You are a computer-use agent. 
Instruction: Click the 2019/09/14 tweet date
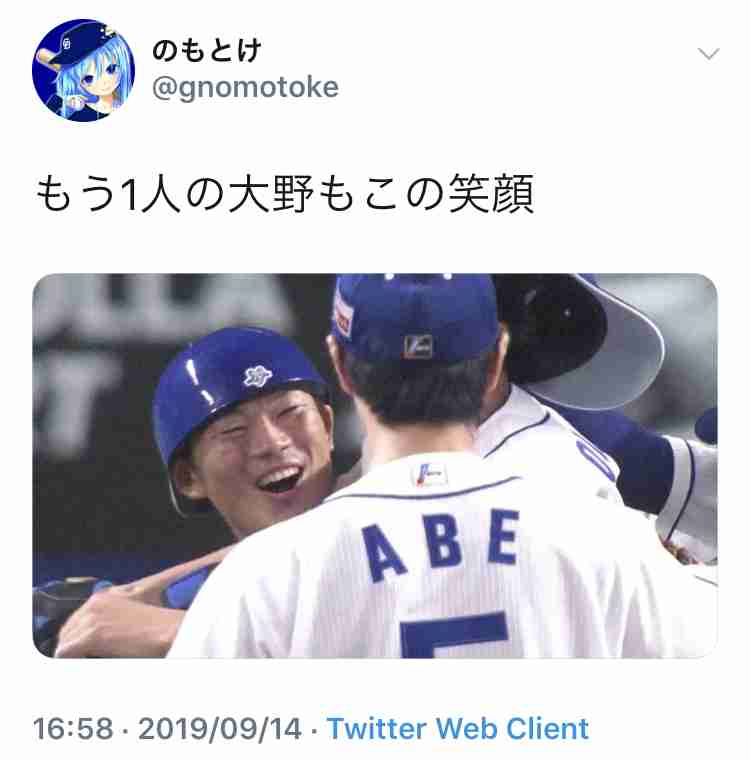pos(220,728)
